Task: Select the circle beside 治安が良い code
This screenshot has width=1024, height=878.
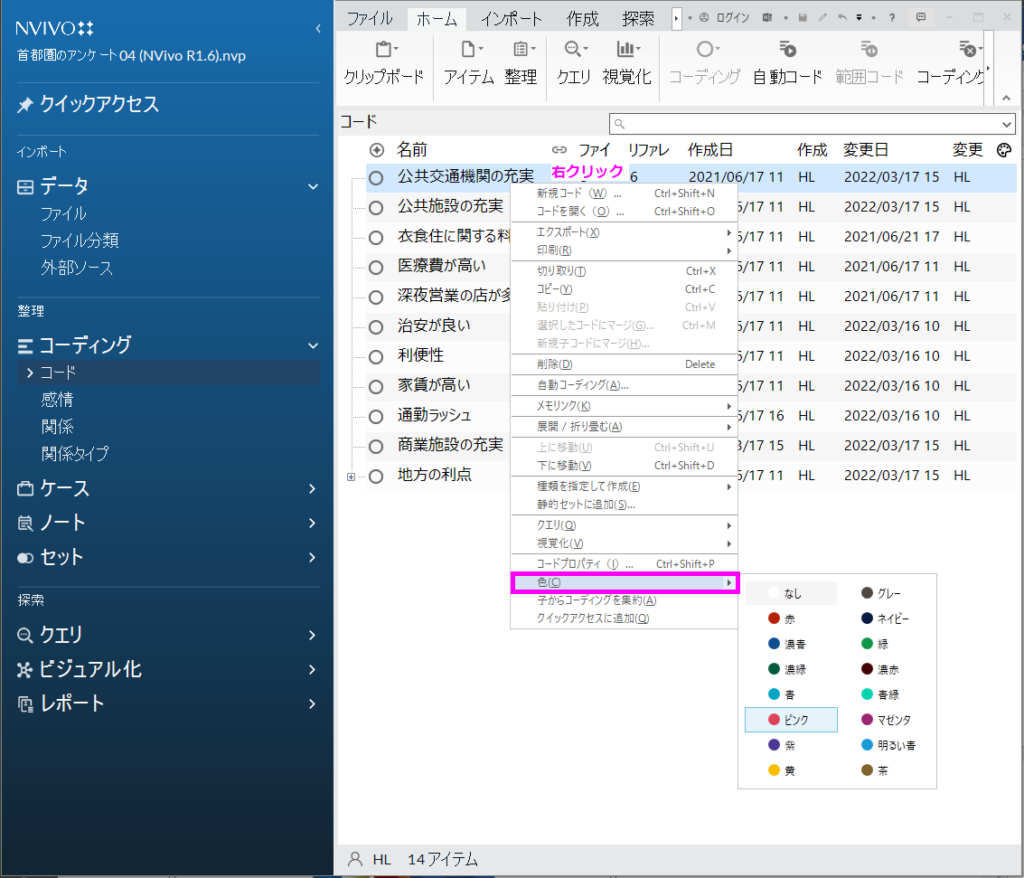Action: pos(376,326)
